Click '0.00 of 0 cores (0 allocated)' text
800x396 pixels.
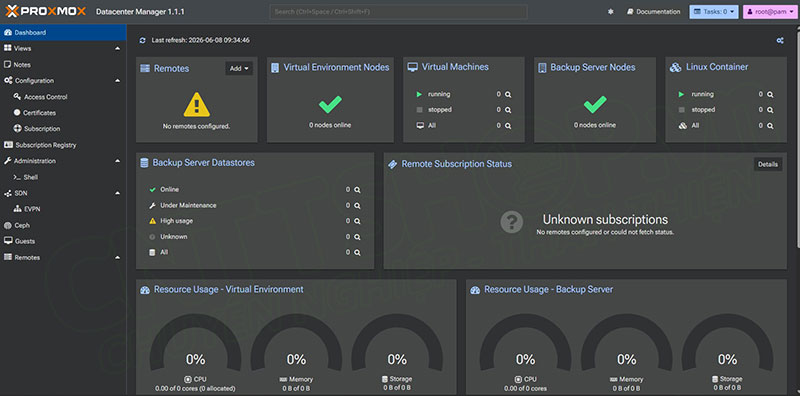pos(195,388)
